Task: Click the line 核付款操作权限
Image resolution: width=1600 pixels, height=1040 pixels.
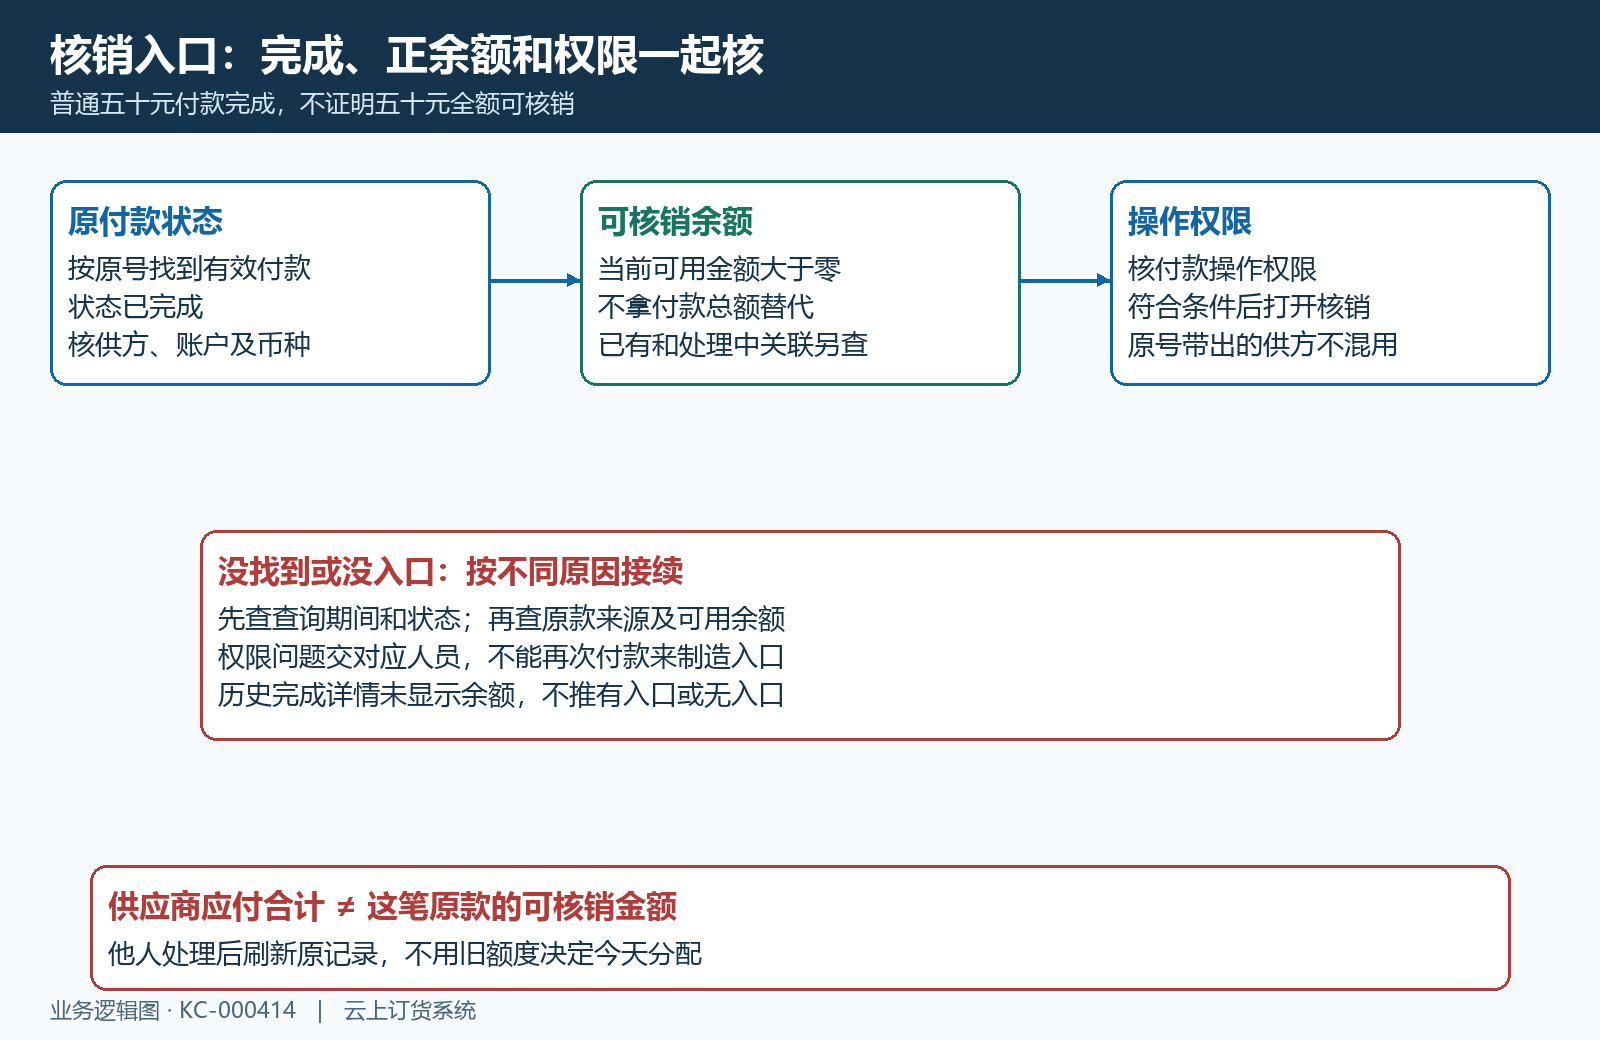Action: pyautogui.click(x=1222, y=268)
